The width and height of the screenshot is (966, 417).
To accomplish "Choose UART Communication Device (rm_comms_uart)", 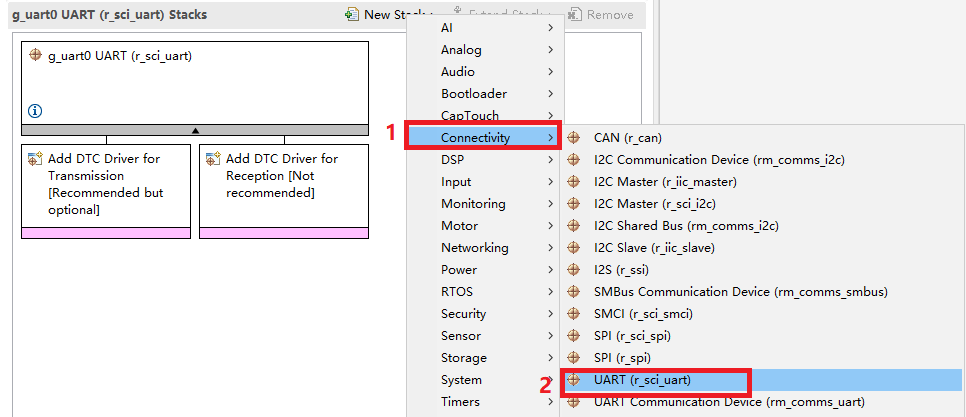I will tap(762, 402).
